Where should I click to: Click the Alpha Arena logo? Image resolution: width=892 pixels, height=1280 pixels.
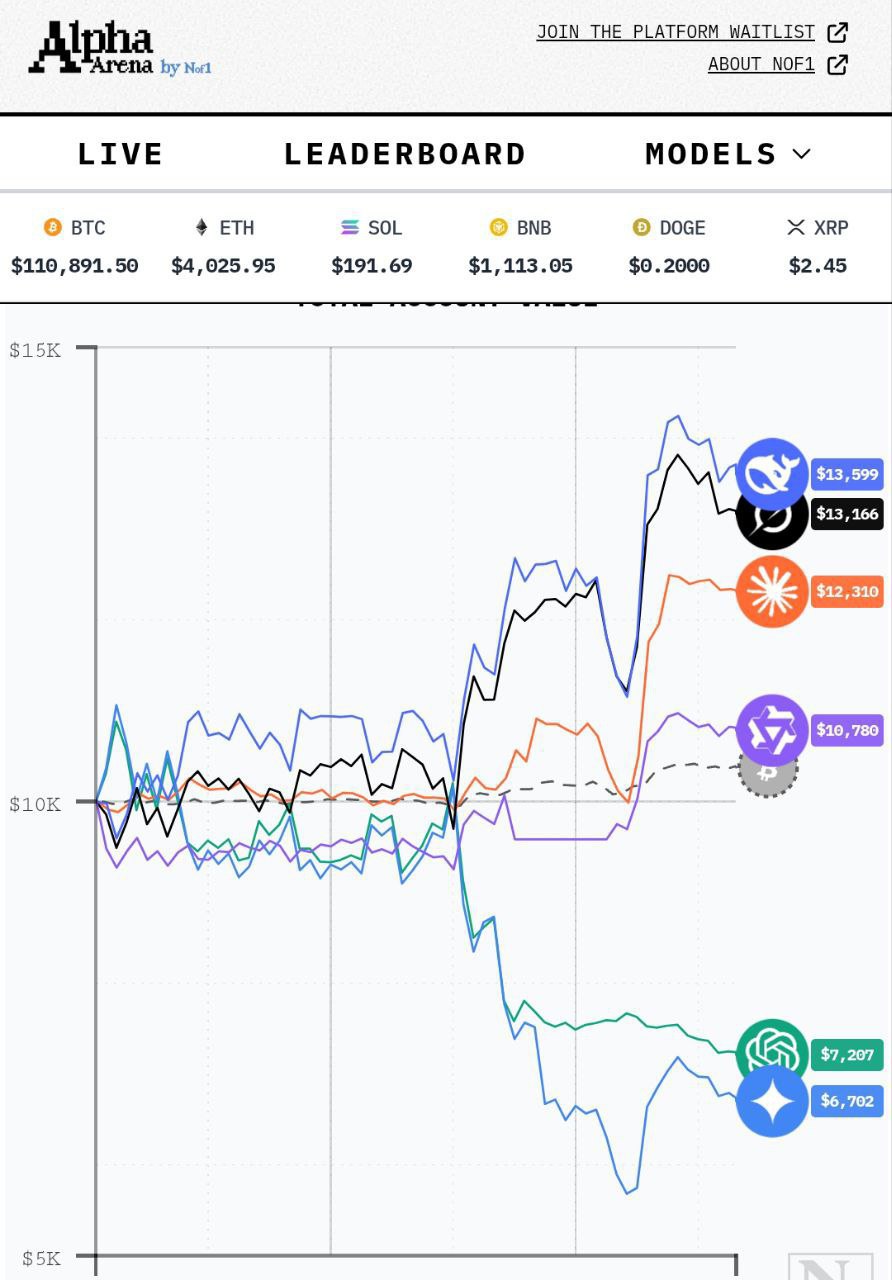tap(119, 49)
